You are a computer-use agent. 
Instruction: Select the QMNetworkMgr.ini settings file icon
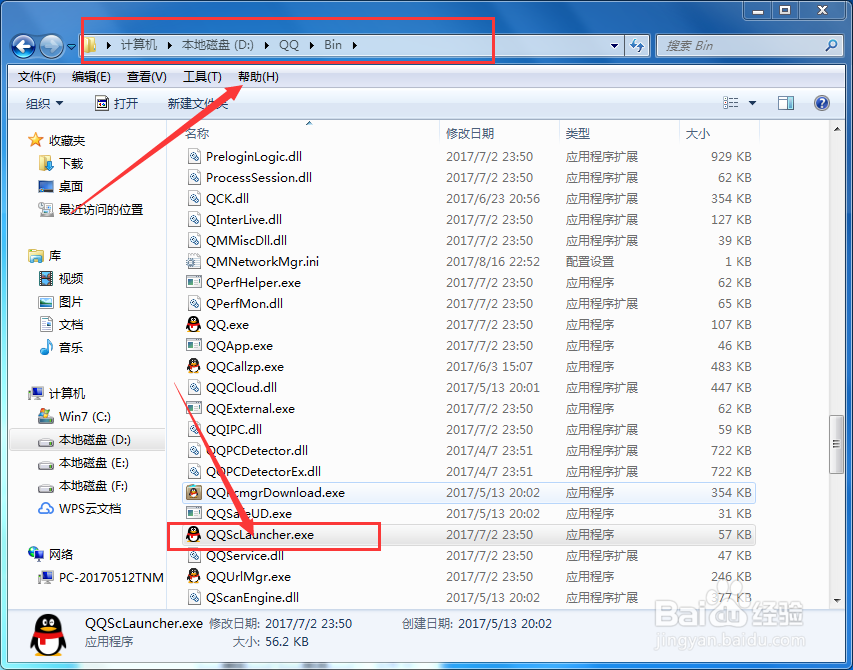click(x=193, y=262)
